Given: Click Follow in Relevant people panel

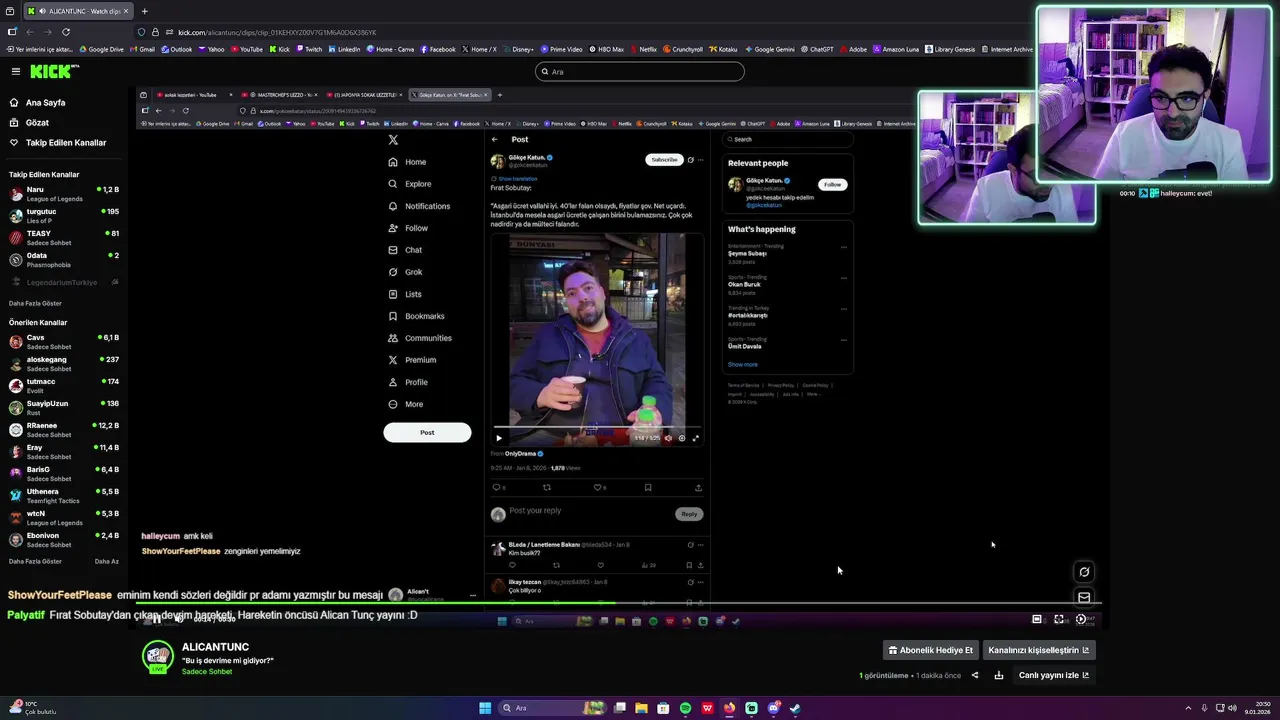Looking at the screenshot, I should point(832,184).
